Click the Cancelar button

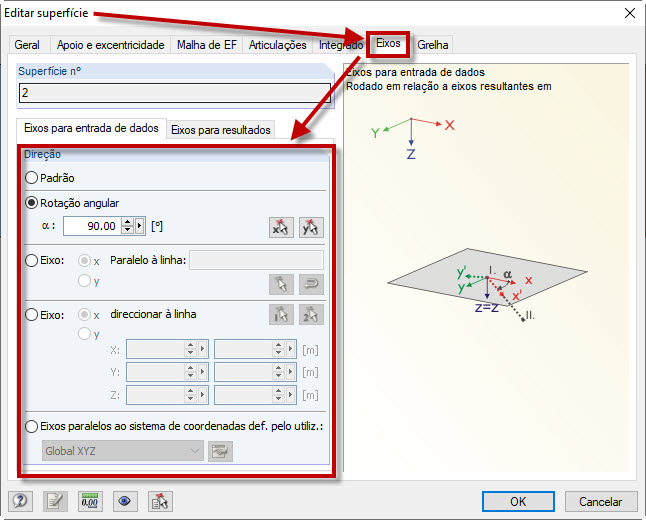click(600, 501)
